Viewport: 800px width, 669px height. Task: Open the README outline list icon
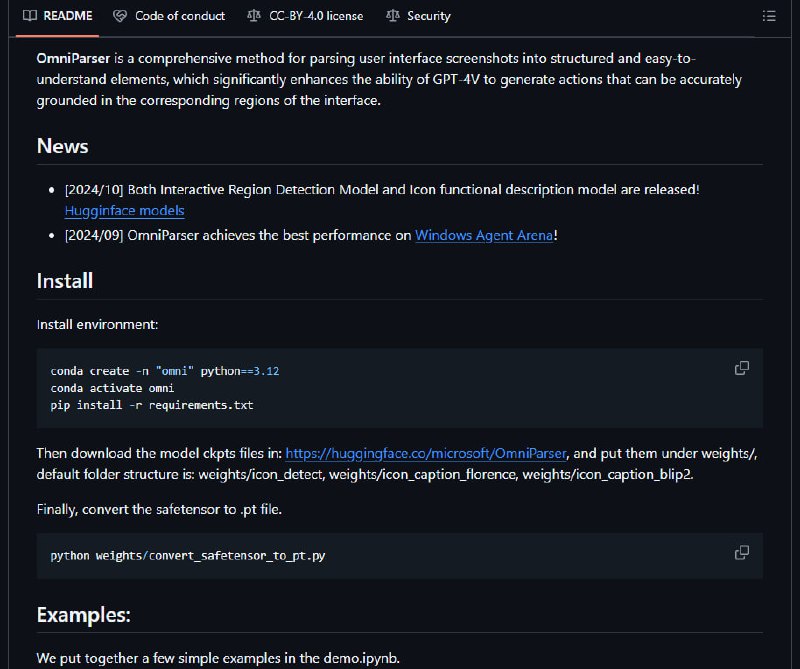point(769,16)
